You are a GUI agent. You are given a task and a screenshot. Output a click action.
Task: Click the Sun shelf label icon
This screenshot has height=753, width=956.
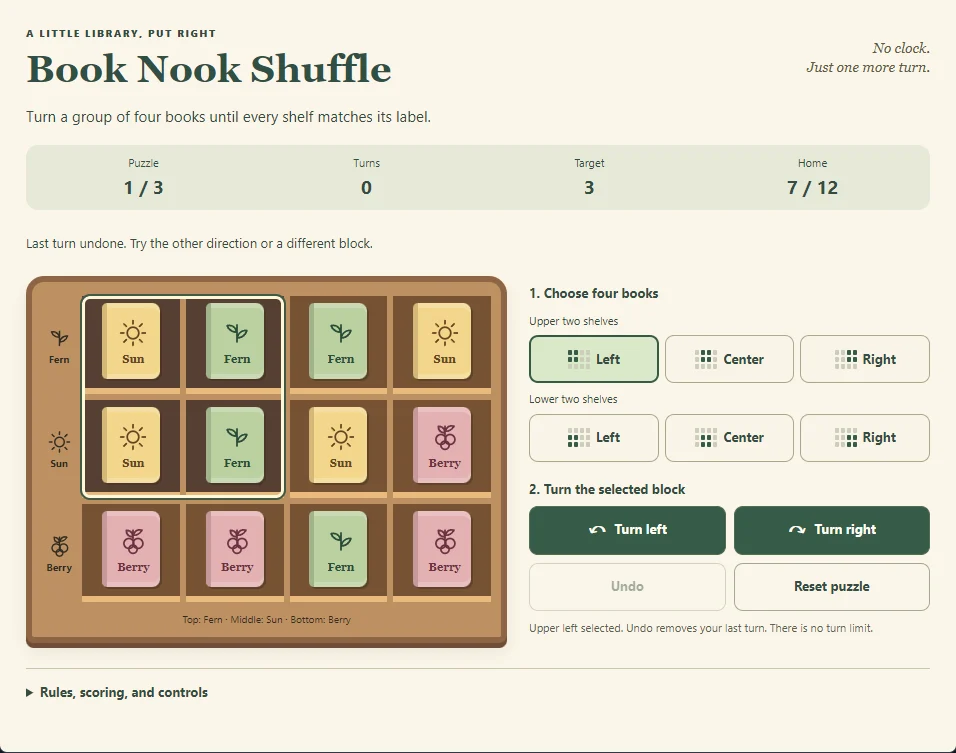click(59, 441)
